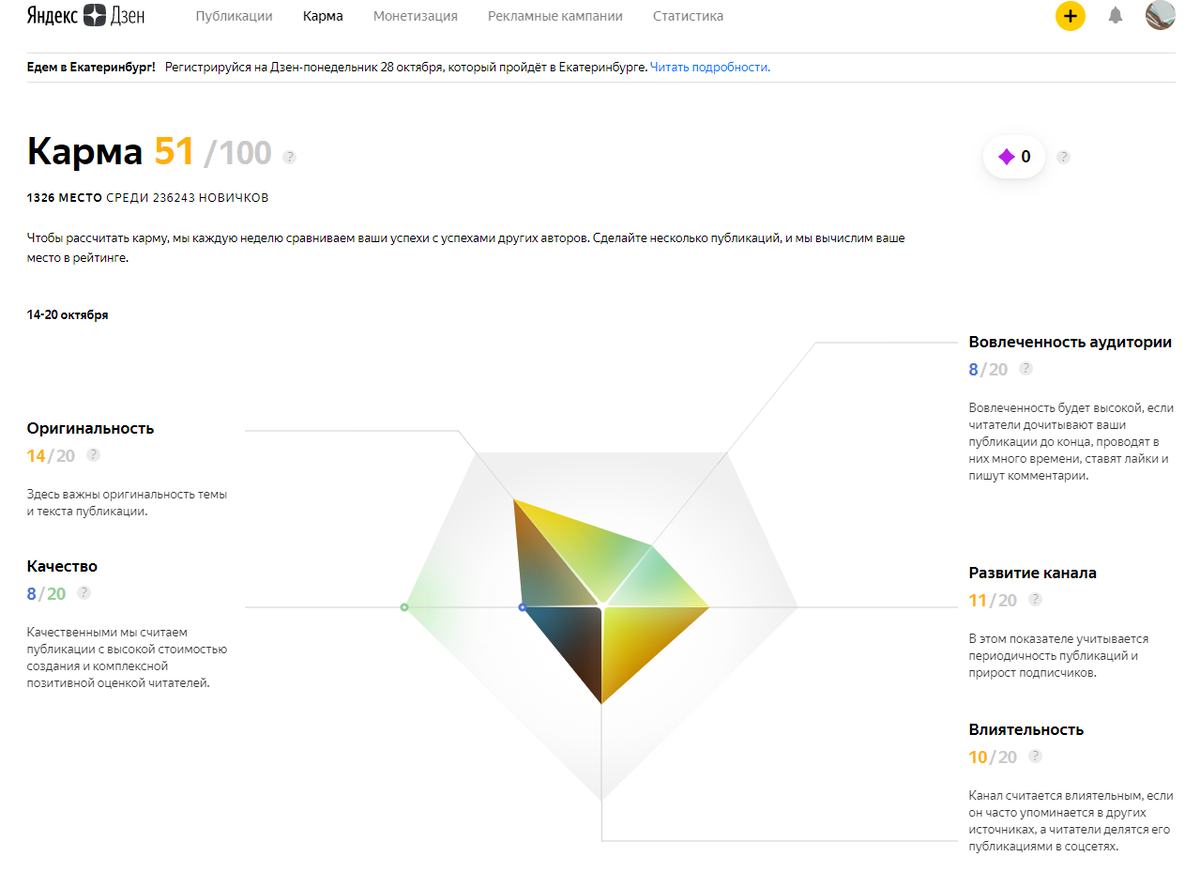The height and width of the screenshot is (872, 1200).
Task: Open the user profile avatar
Action: pos(1160,16)
